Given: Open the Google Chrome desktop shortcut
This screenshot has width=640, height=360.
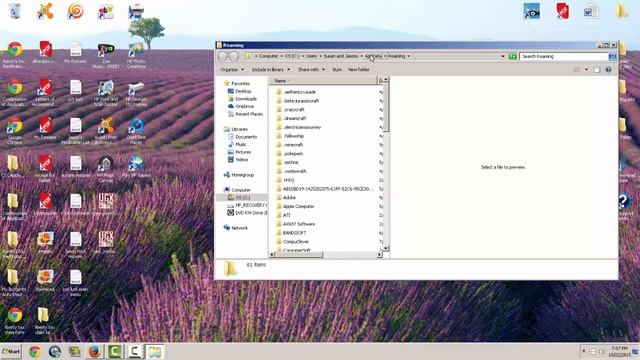Looking at the screenshot, I should 15,131.
